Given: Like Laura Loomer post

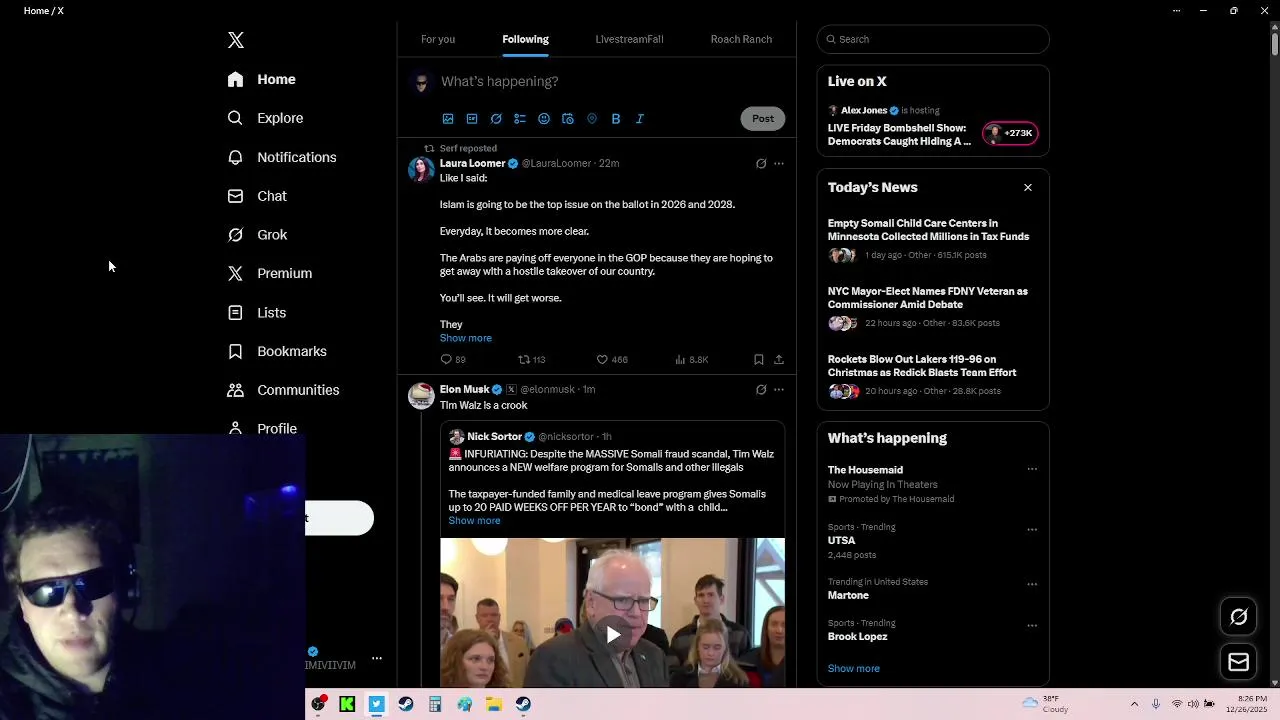Looking at the screenshot, I should [x=612, y=360].
